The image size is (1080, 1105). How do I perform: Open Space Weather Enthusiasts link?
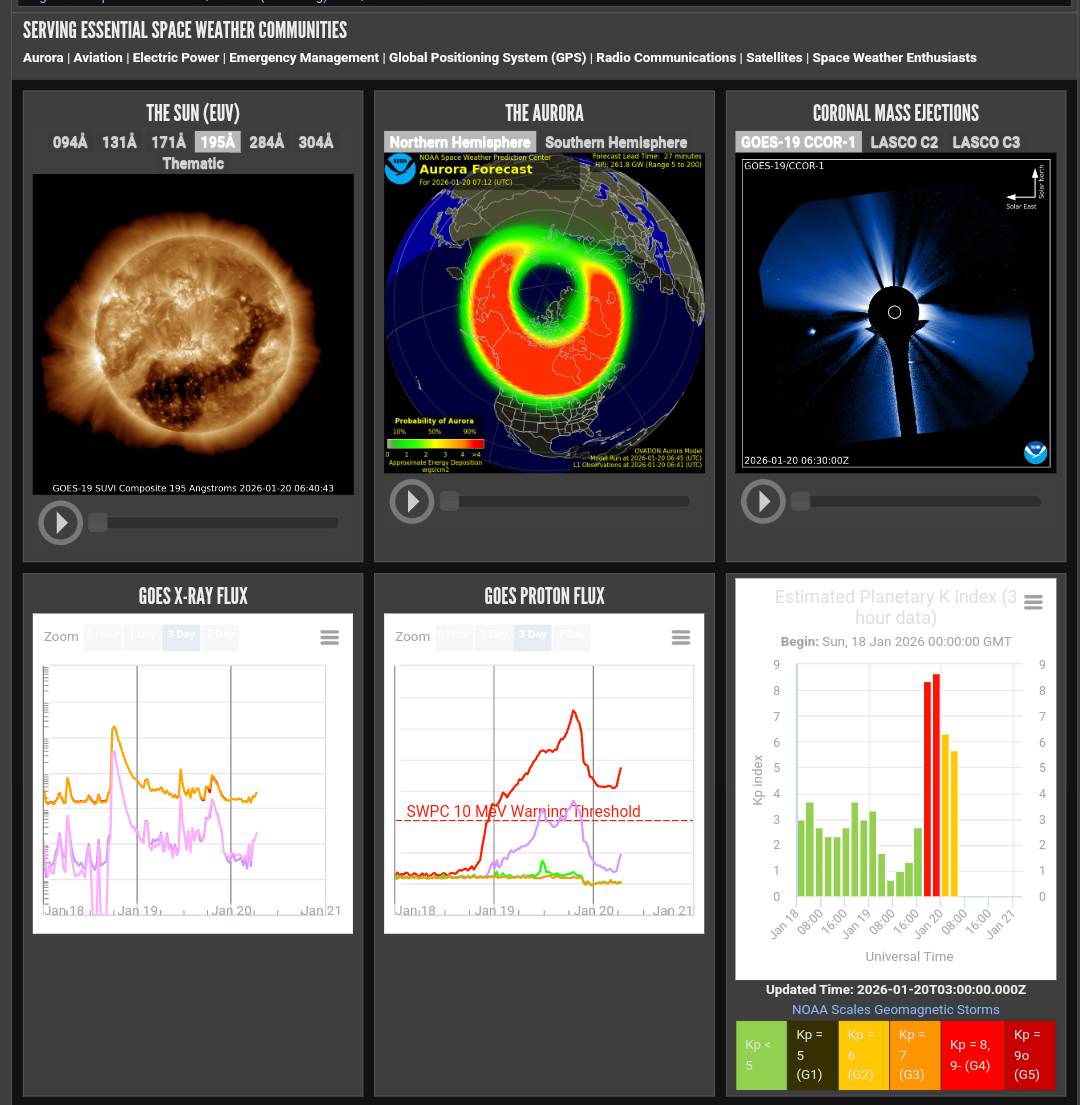click(894, 58)
